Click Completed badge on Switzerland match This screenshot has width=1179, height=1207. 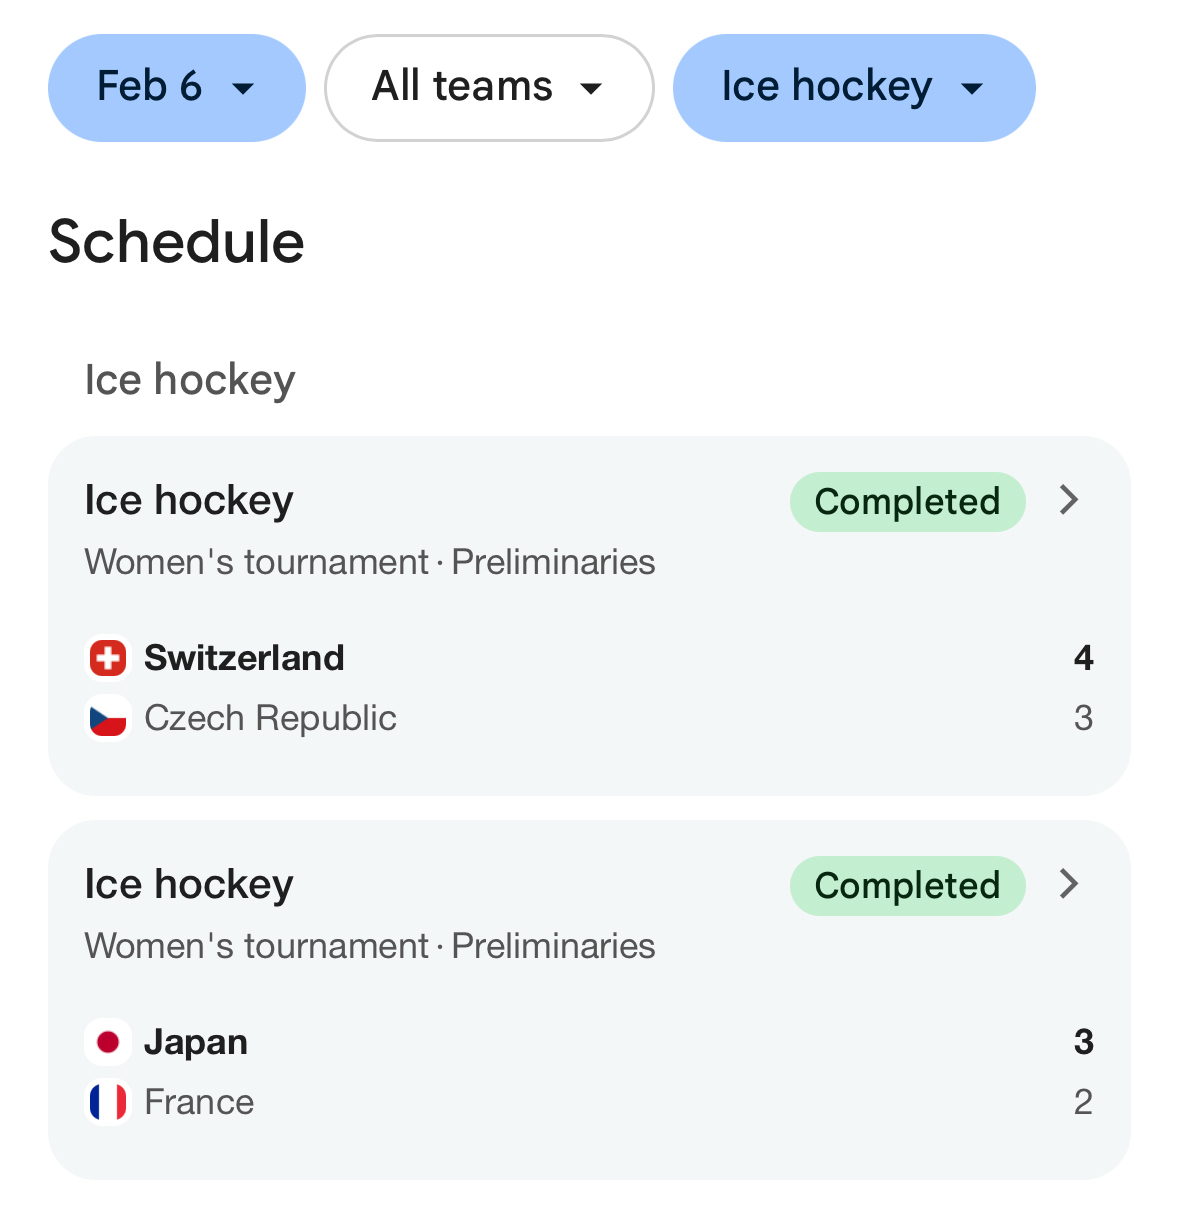pos(907,502)
